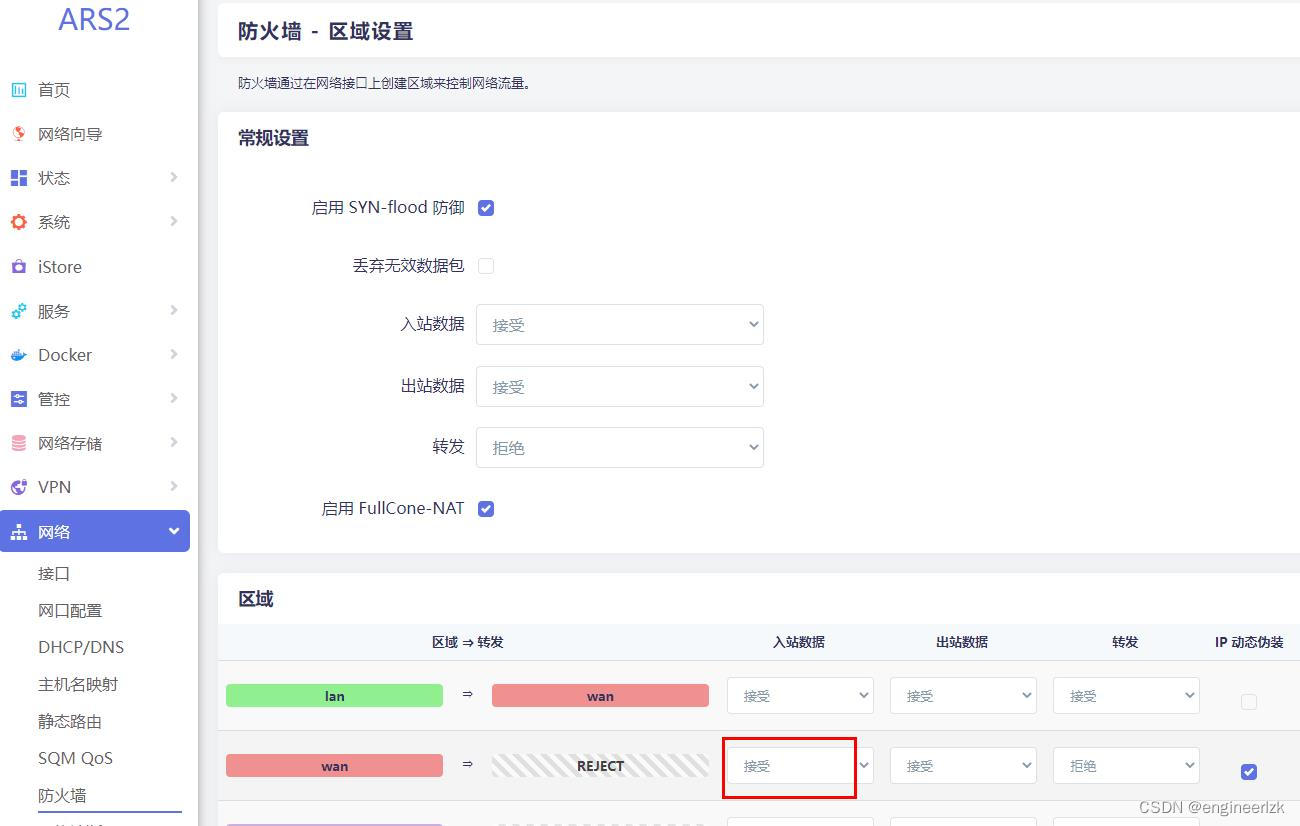Open DHCP/DNS submenu item
1300x826 pixels.
point(81,648)
